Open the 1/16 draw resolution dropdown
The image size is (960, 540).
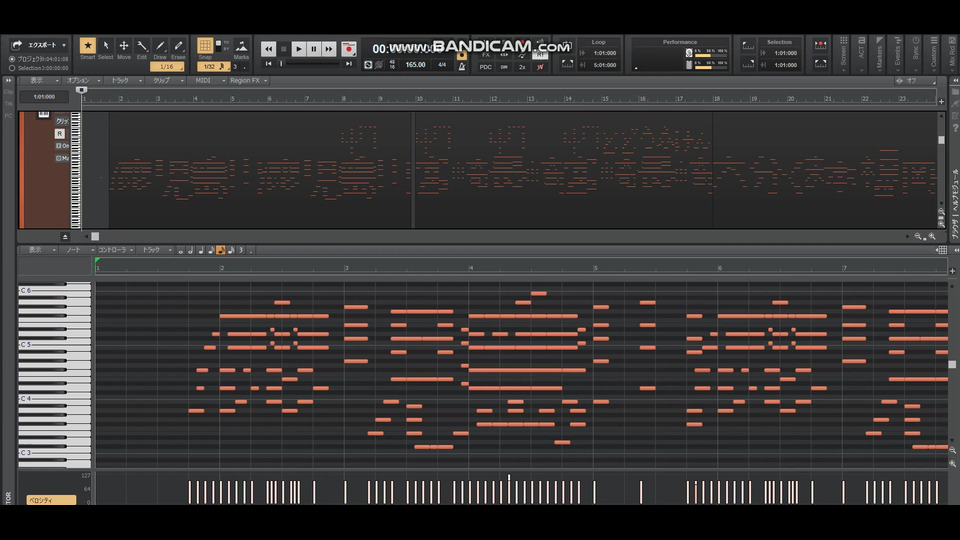167,67
